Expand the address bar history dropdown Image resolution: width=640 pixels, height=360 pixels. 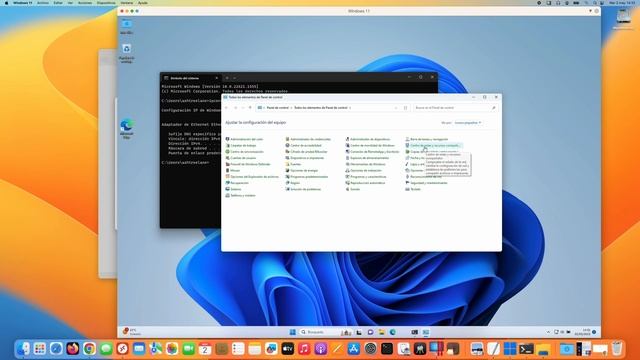coord(396,108)
